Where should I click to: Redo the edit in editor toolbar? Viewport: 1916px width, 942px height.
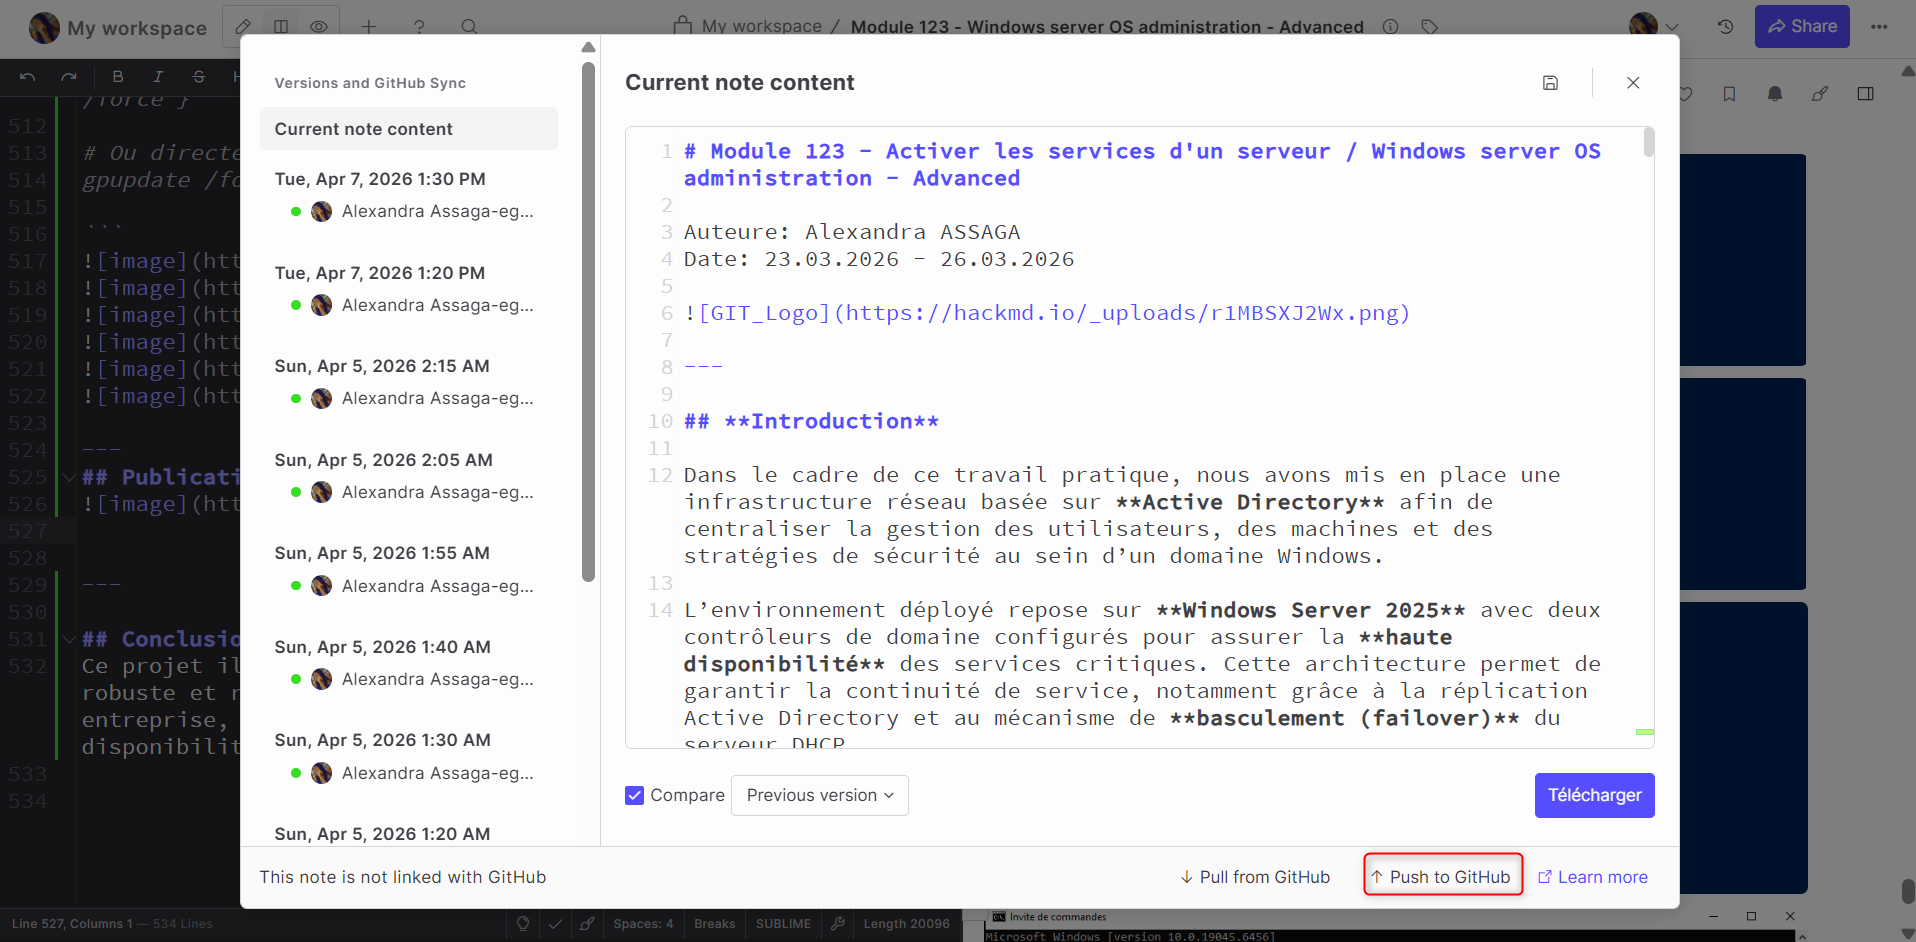[x=68, y=77]
